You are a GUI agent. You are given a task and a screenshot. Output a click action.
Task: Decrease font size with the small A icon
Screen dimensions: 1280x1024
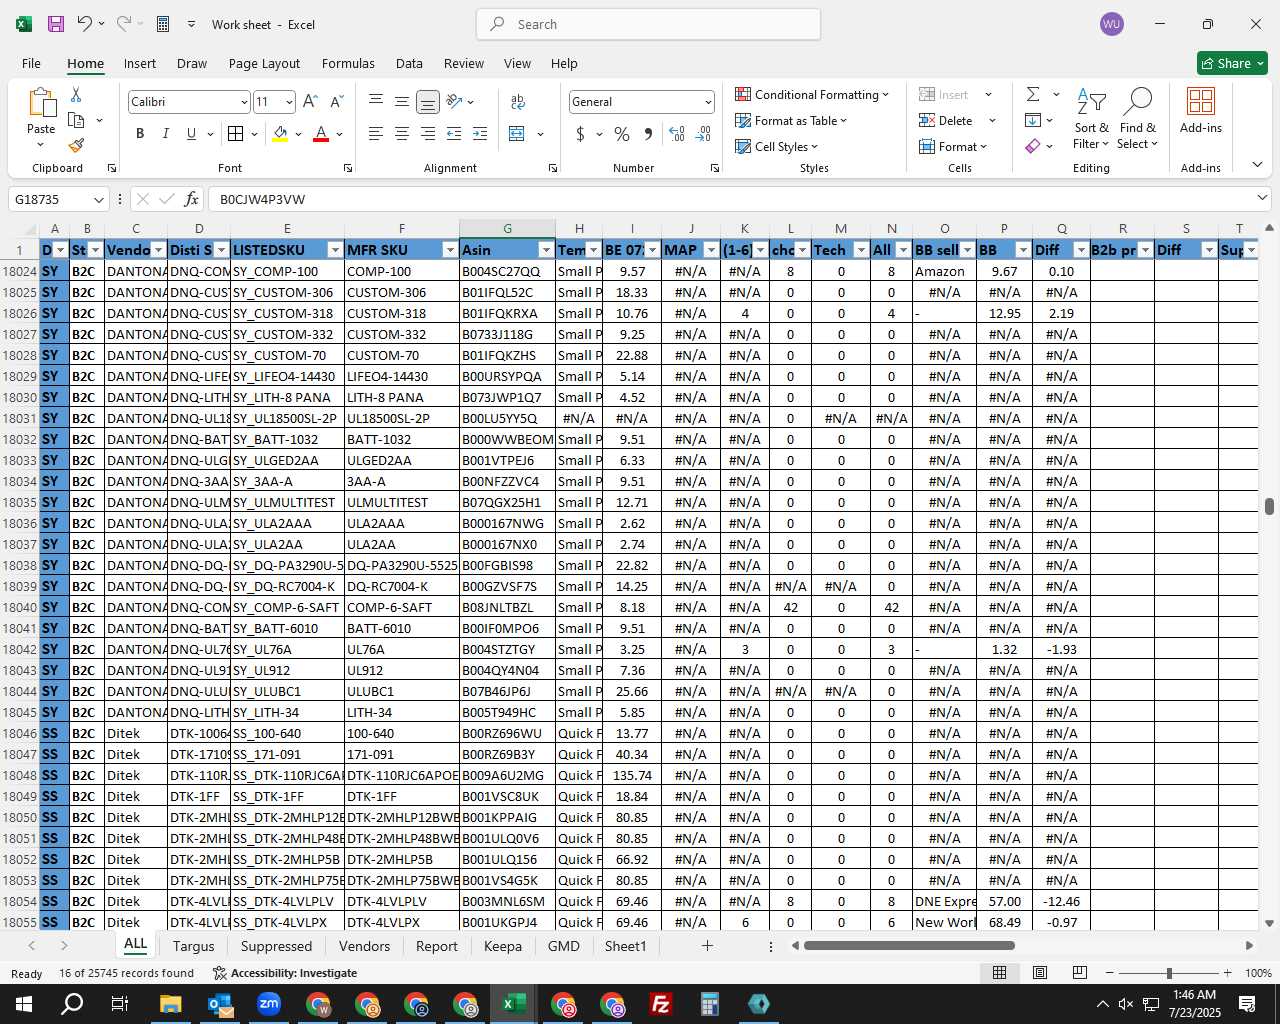point(336,102)
